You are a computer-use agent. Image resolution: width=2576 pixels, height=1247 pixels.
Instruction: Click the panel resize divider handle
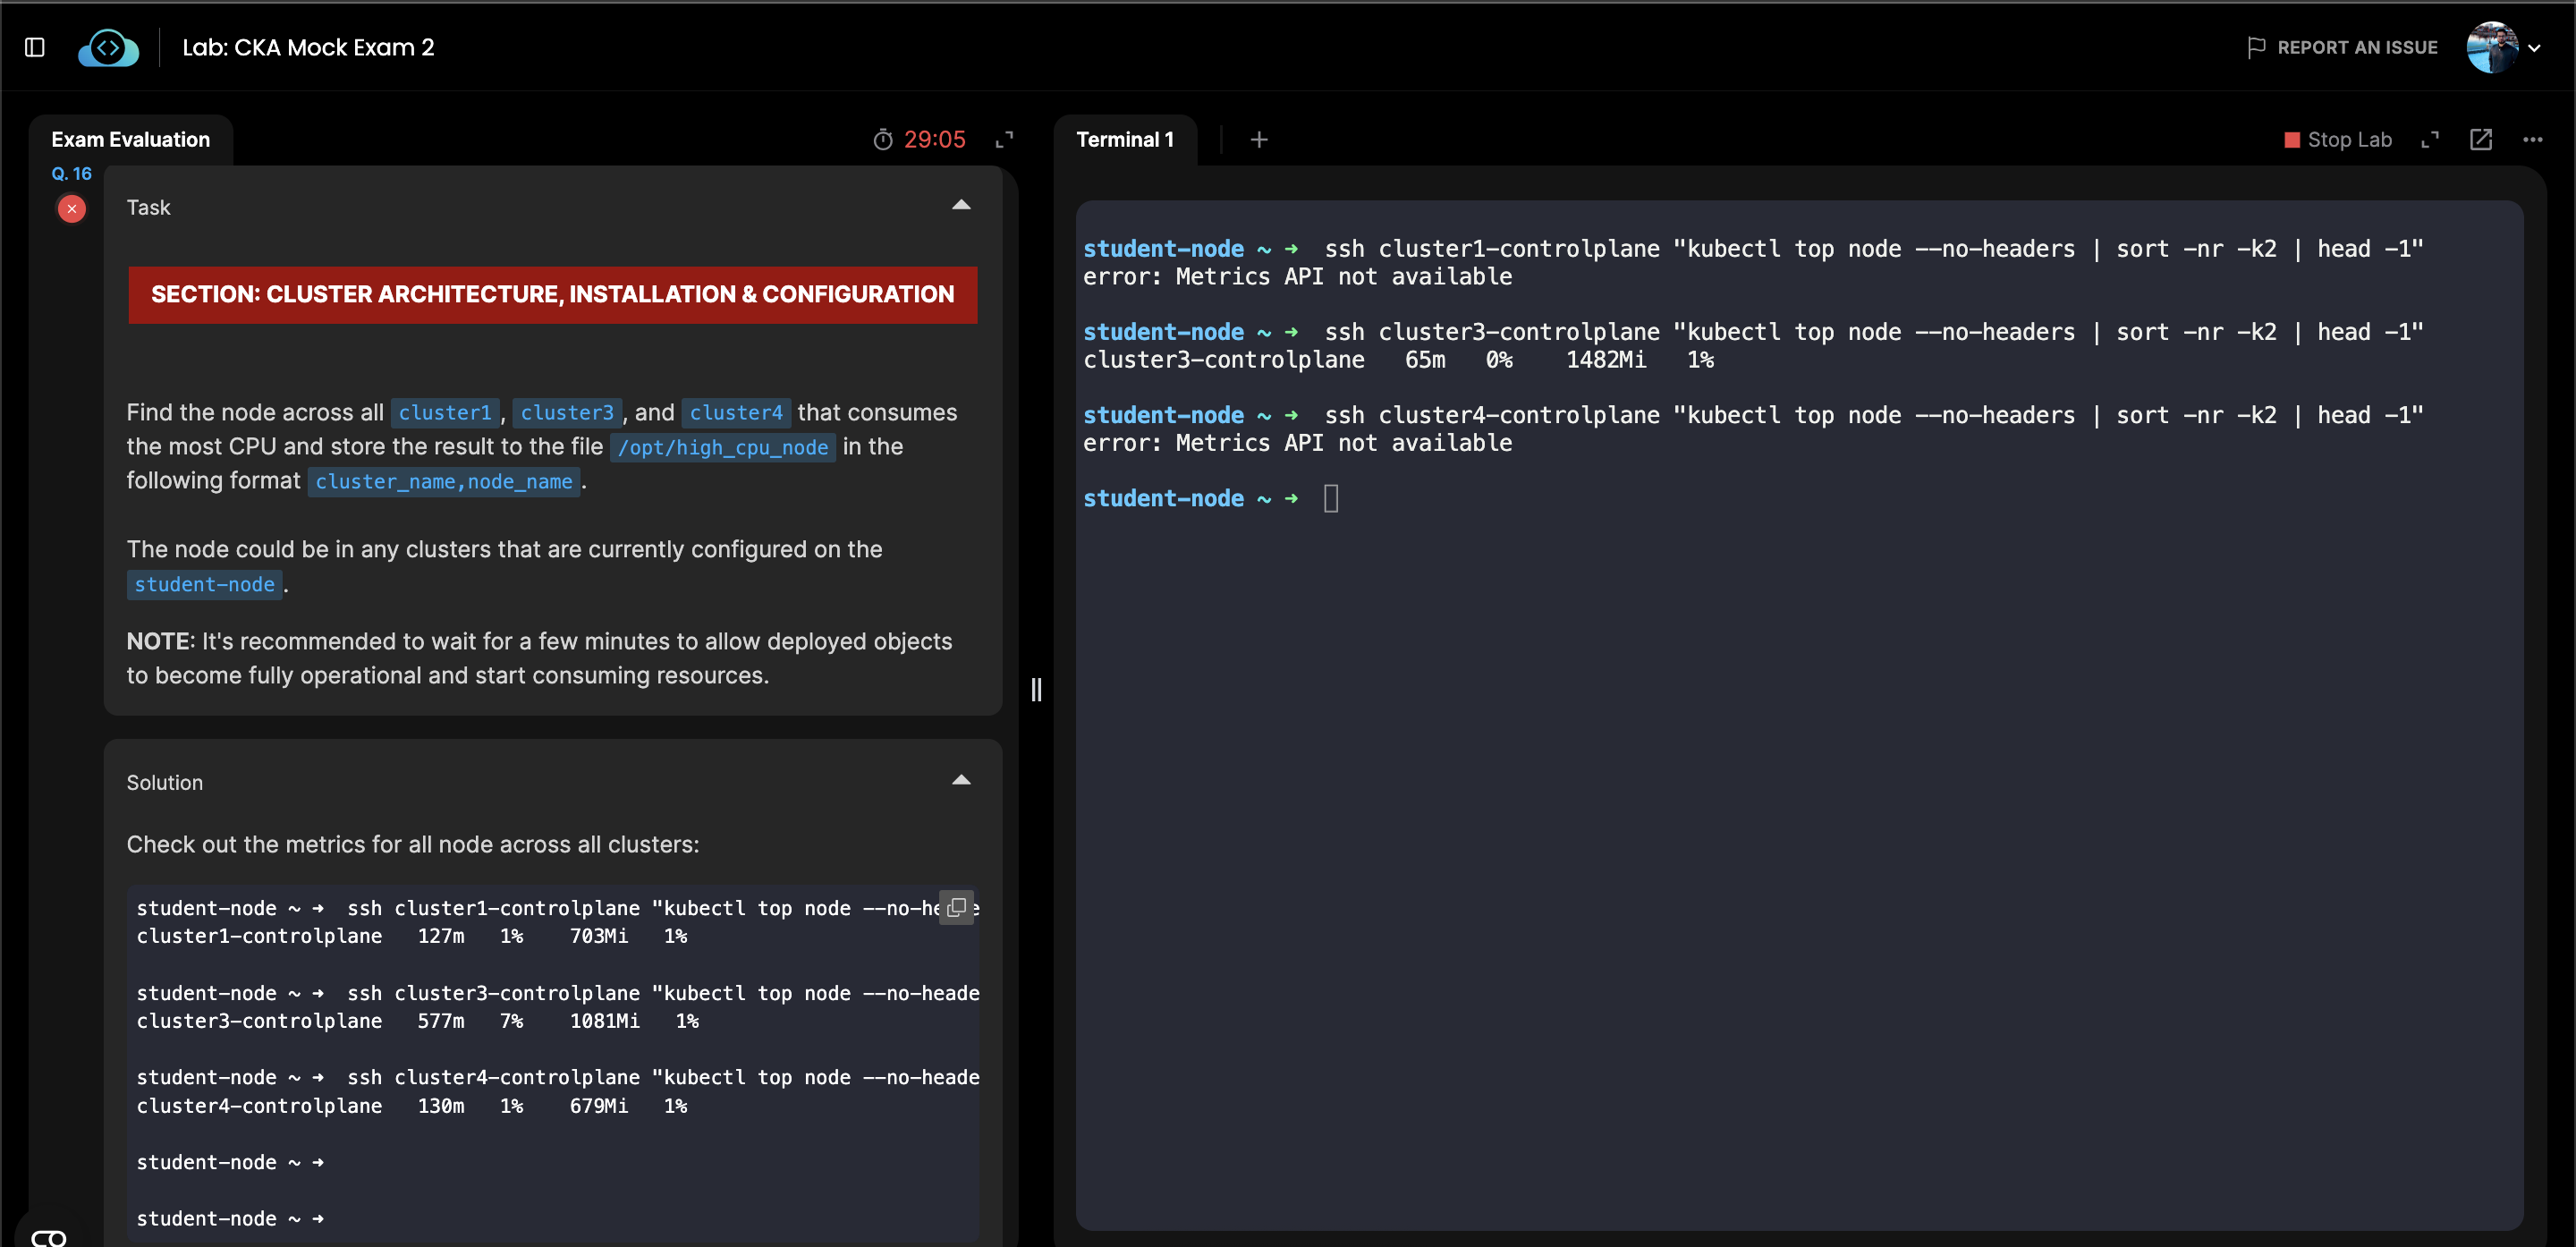click(x=1036, y=689)
